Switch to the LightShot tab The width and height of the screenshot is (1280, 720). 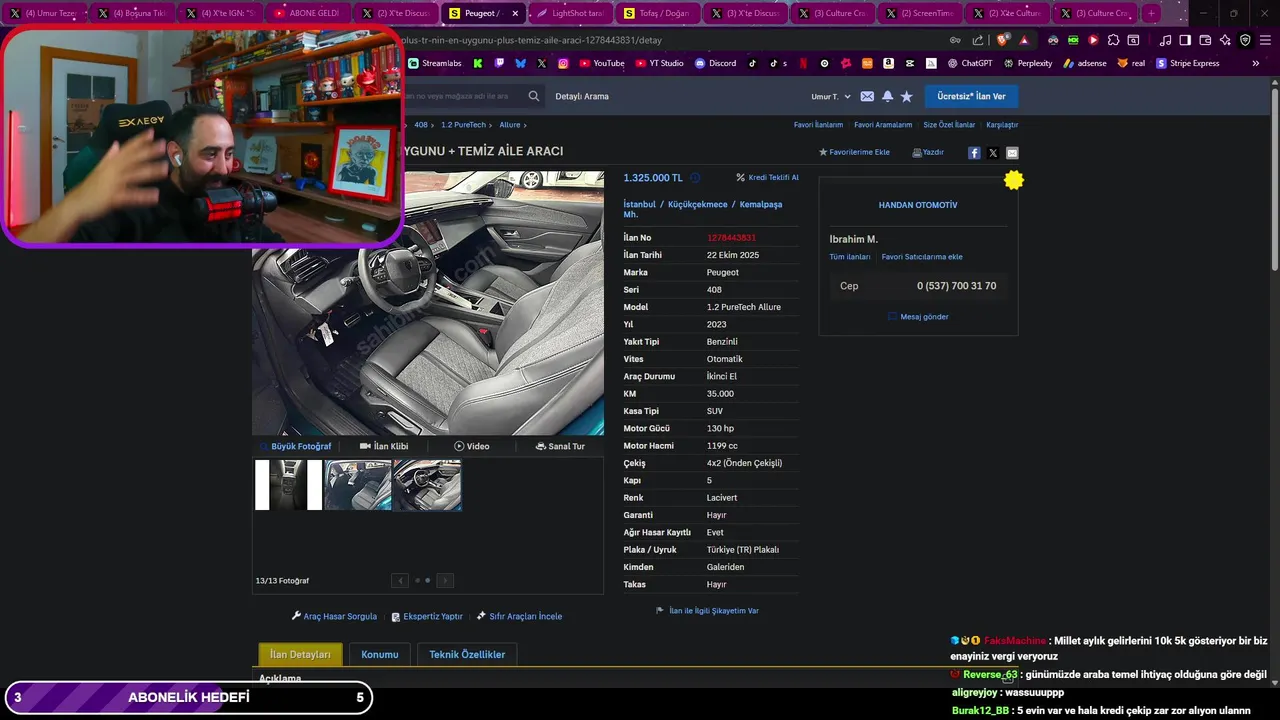(x=570, y=13)
